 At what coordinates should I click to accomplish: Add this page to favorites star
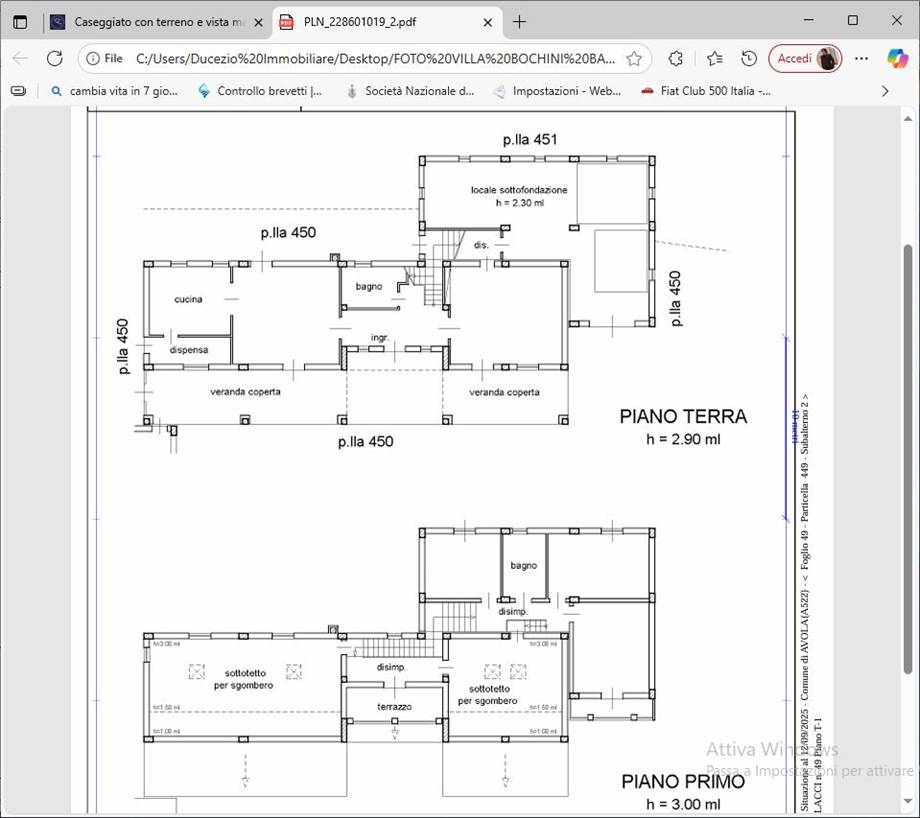pos(633,58)
